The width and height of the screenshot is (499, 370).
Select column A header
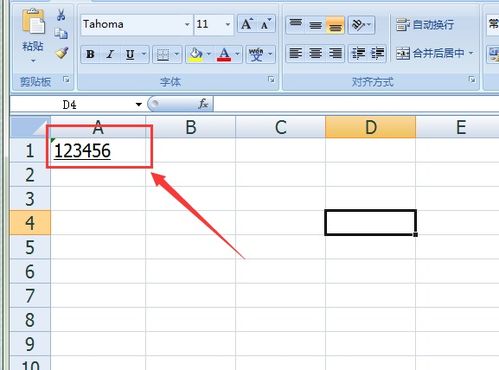[98, 127]
